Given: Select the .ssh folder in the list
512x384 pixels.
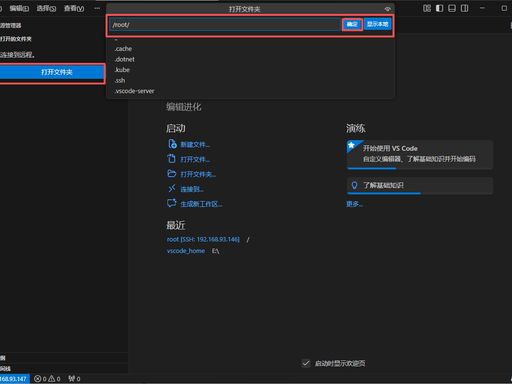Looking at the screenshot, I should click(250, 81).
